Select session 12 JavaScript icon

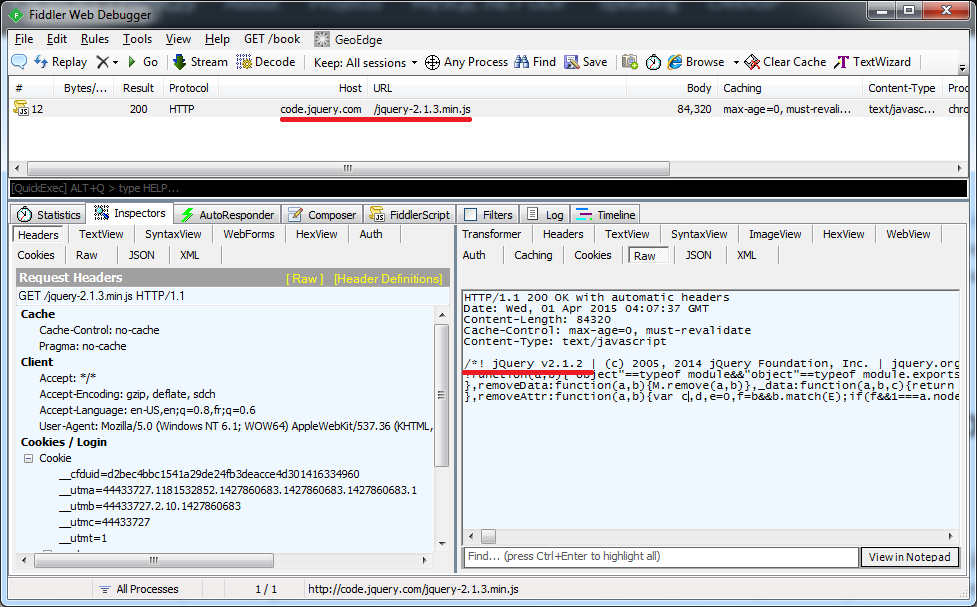21,108
